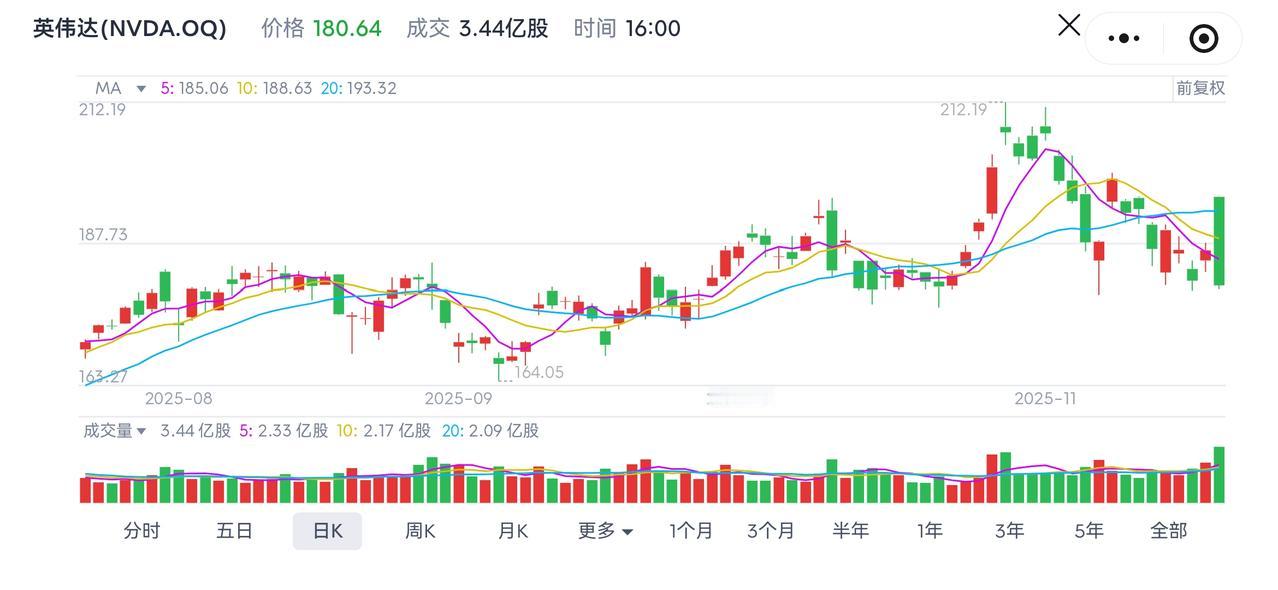Tap the circular target icon at top right
The image size is (1278, 590).
(1203, 39)
